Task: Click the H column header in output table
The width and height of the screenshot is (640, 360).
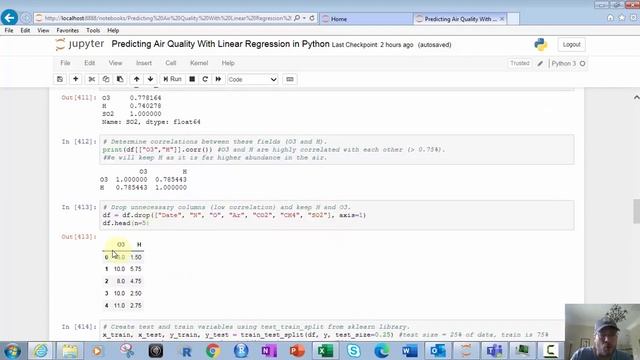Action: [139, 244]
